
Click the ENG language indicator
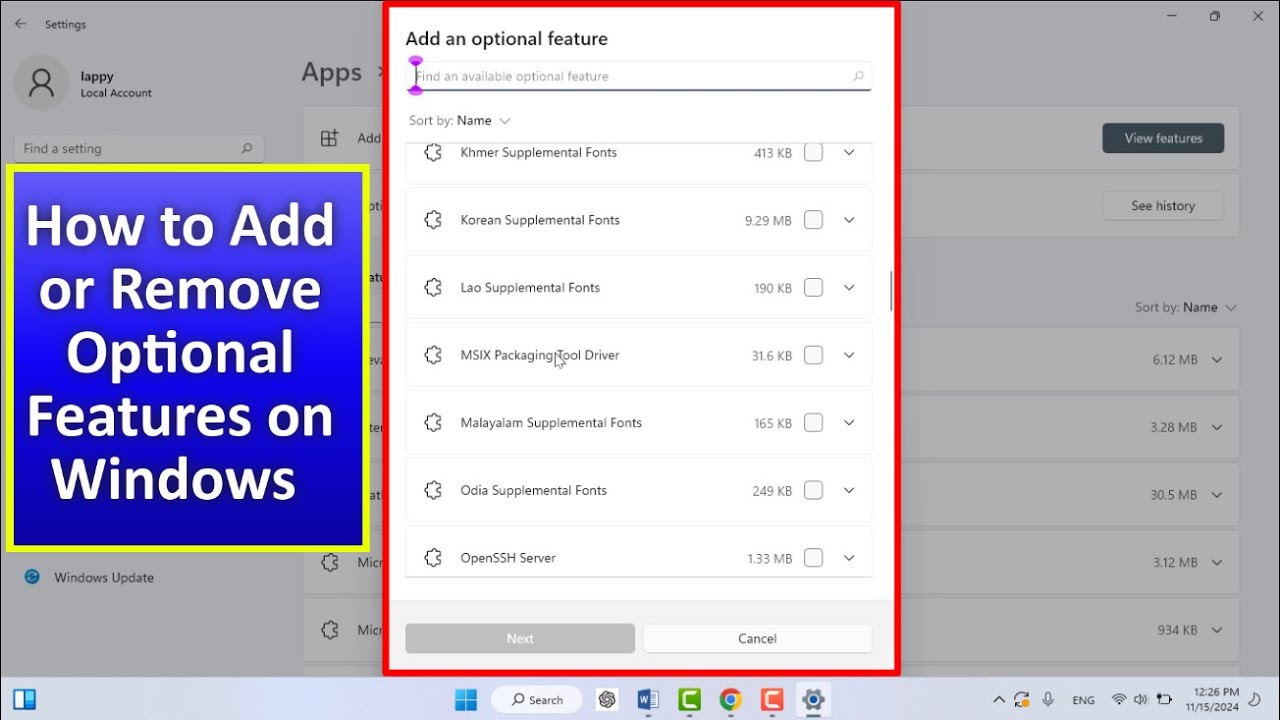pos(1083,700)
